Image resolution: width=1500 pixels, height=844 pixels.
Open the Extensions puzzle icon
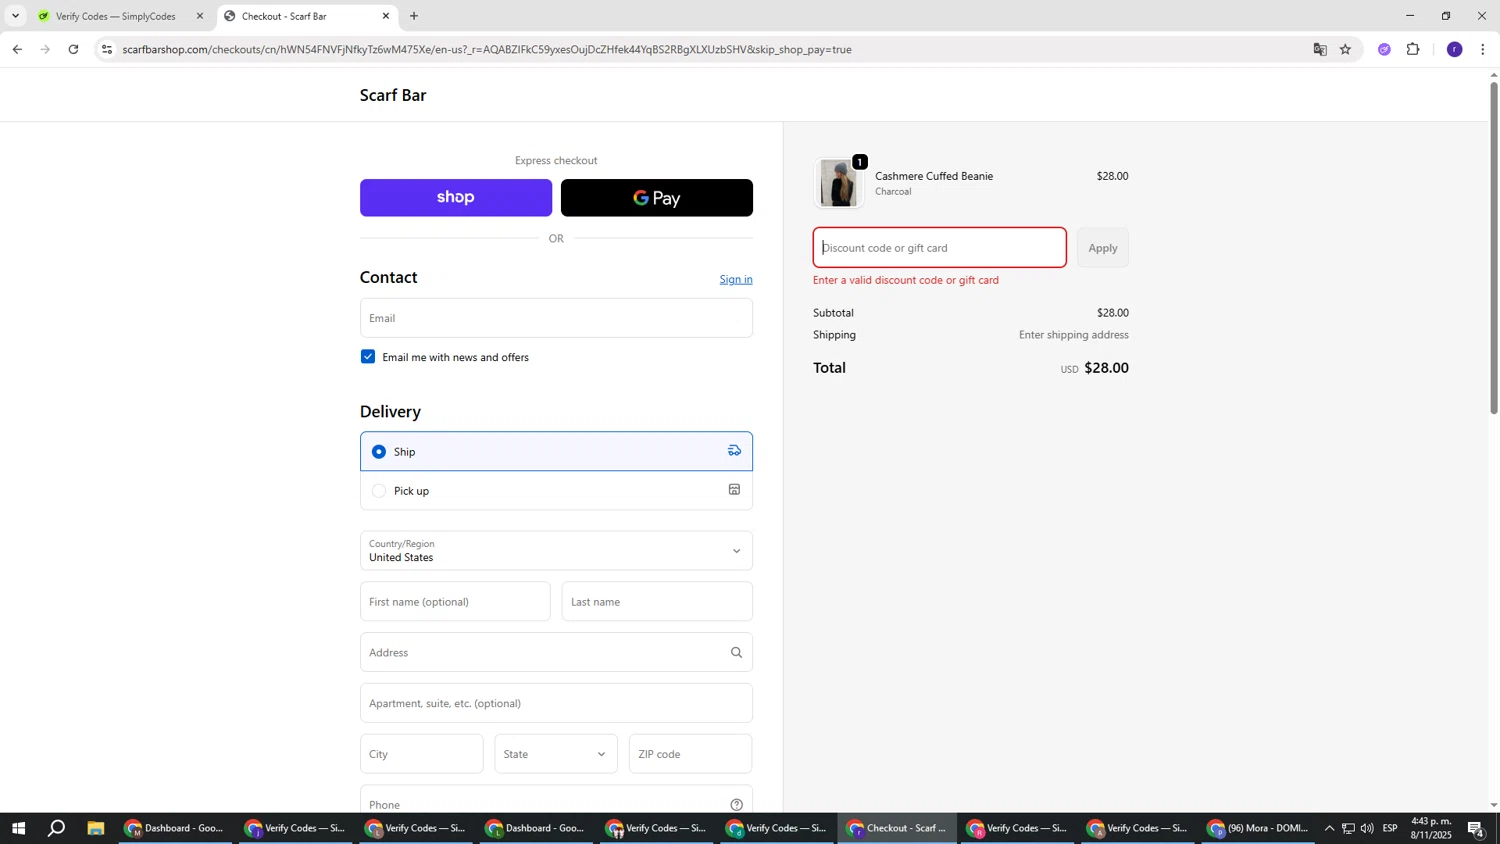click(1413, 49)
